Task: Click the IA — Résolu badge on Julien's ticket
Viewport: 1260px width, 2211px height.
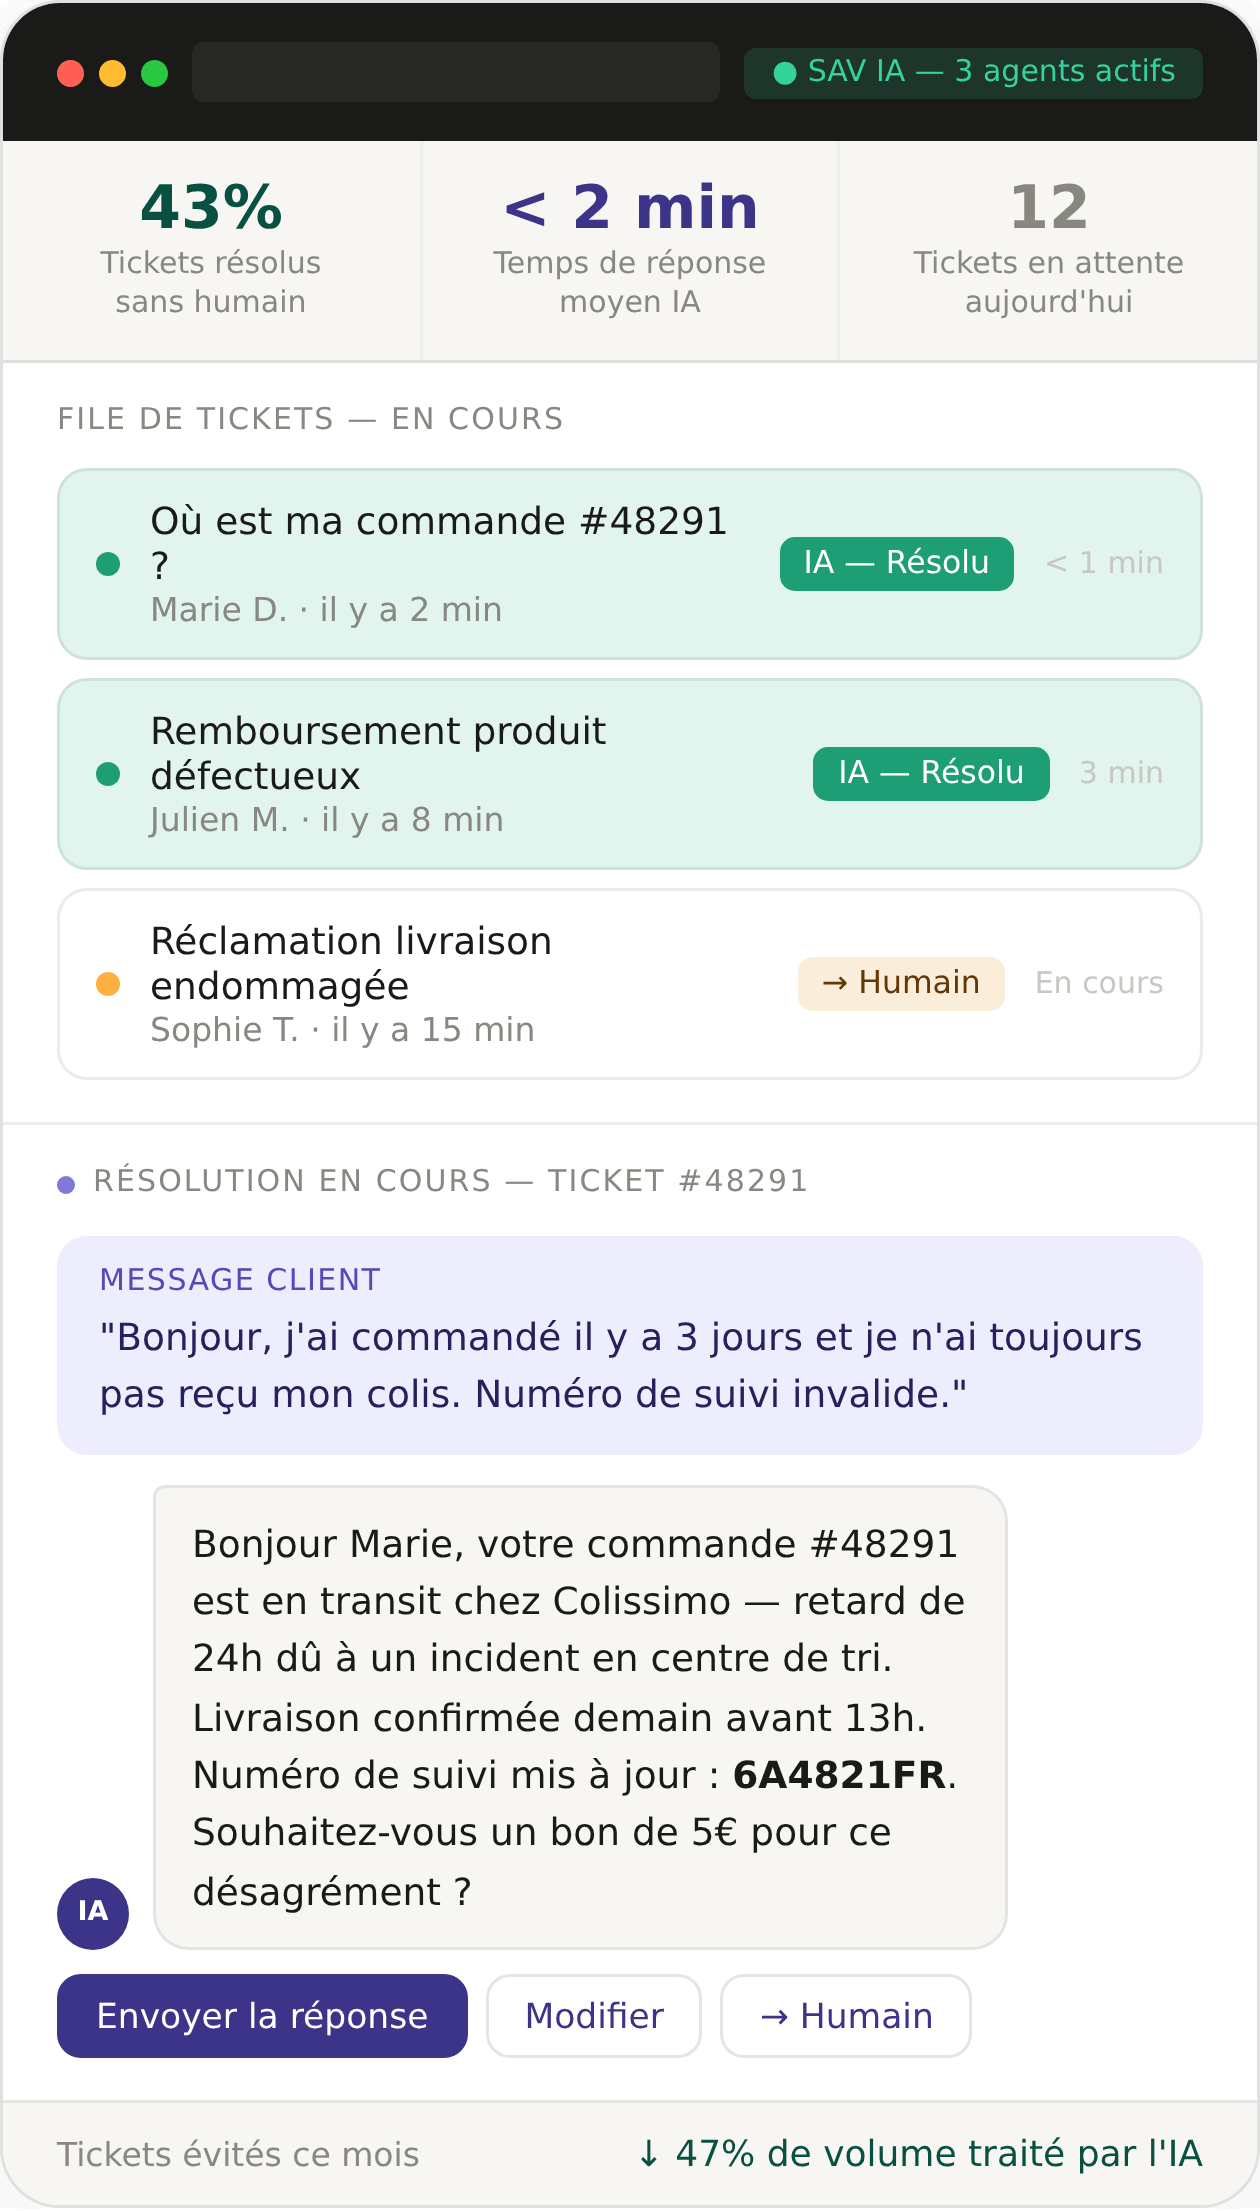Action: coord(931,773)
